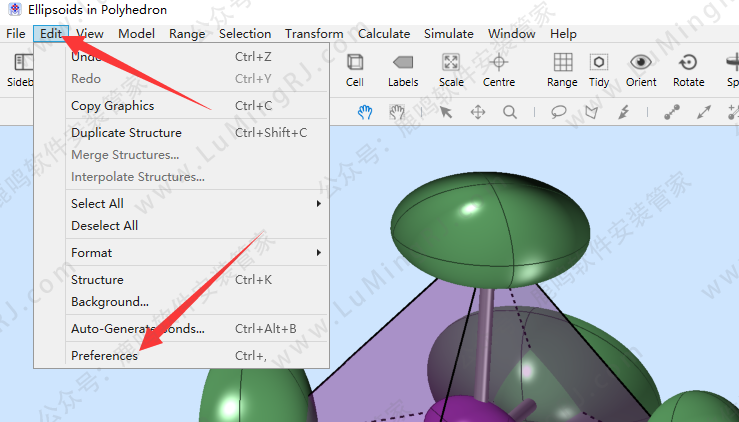The image size is (739, 422).
Task: Select the arrow pointer tool
Action: click(x=446, y=112)
